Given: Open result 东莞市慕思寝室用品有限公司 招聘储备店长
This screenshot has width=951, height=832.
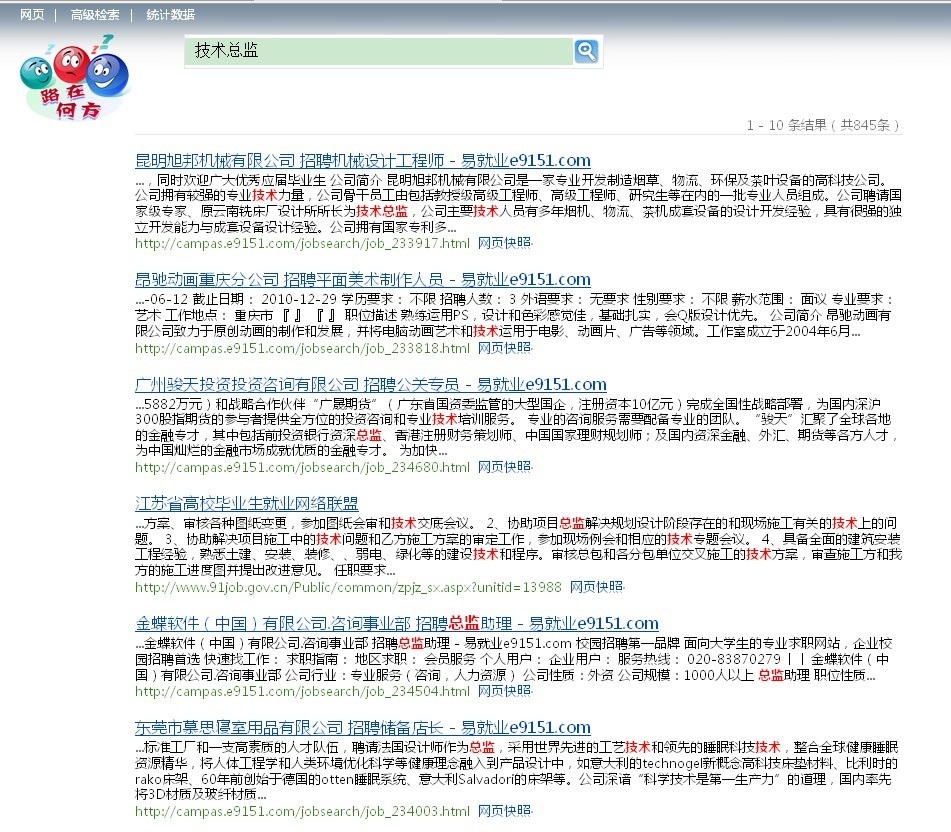Looking at the screenshot, I should tap(363, 728).
